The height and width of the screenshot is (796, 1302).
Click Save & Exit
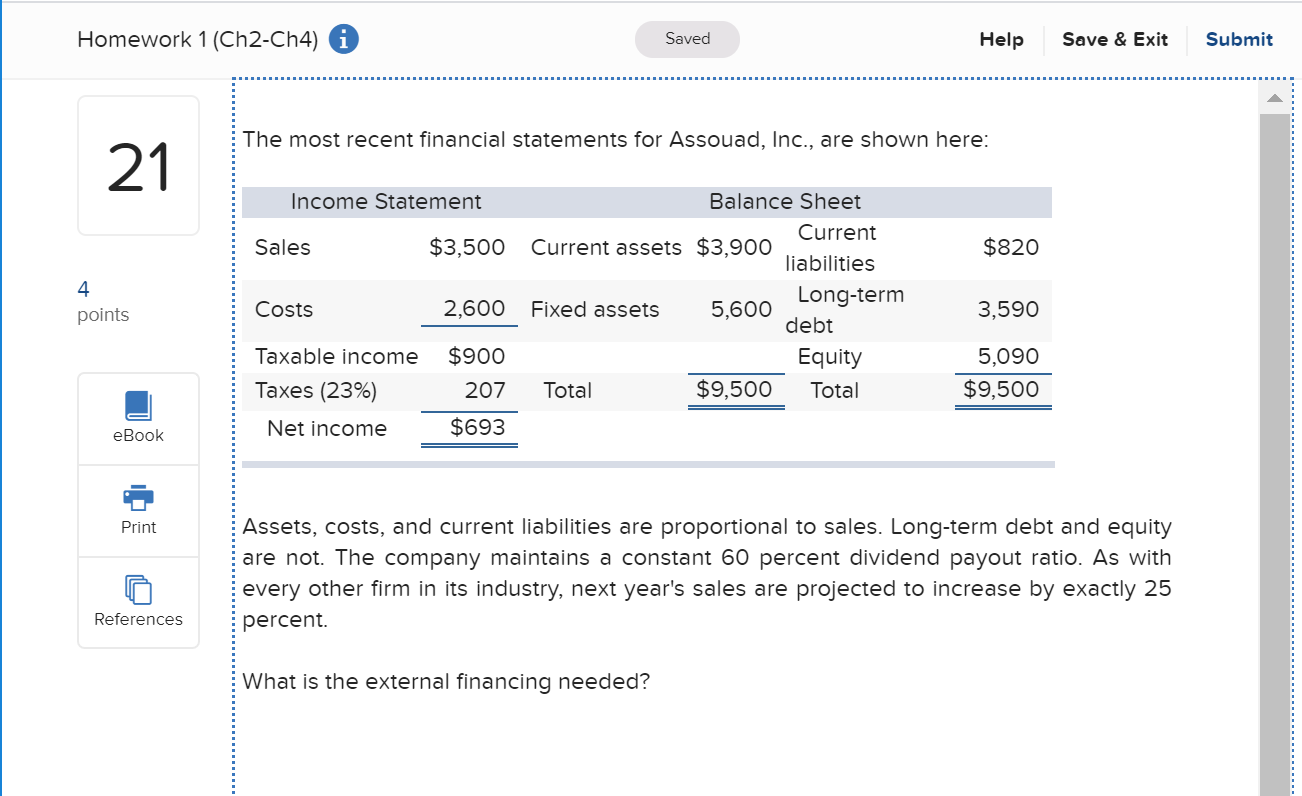tap(1116, 39)
